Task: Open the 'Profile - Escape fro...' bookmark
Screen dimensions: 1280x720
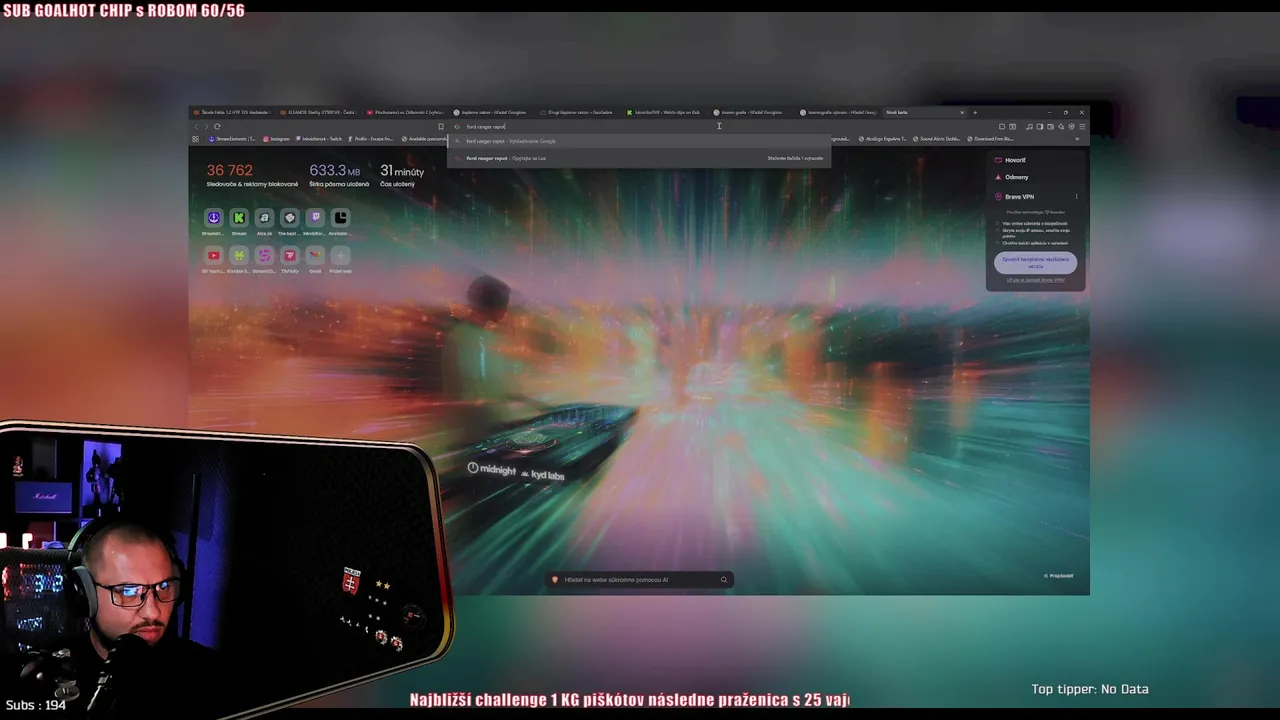Action: coord(371,139)
